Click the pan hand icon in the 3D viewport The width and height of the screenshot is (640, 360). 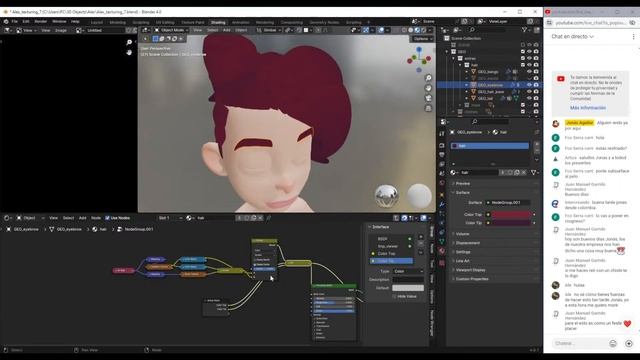[x=428, y=88]
